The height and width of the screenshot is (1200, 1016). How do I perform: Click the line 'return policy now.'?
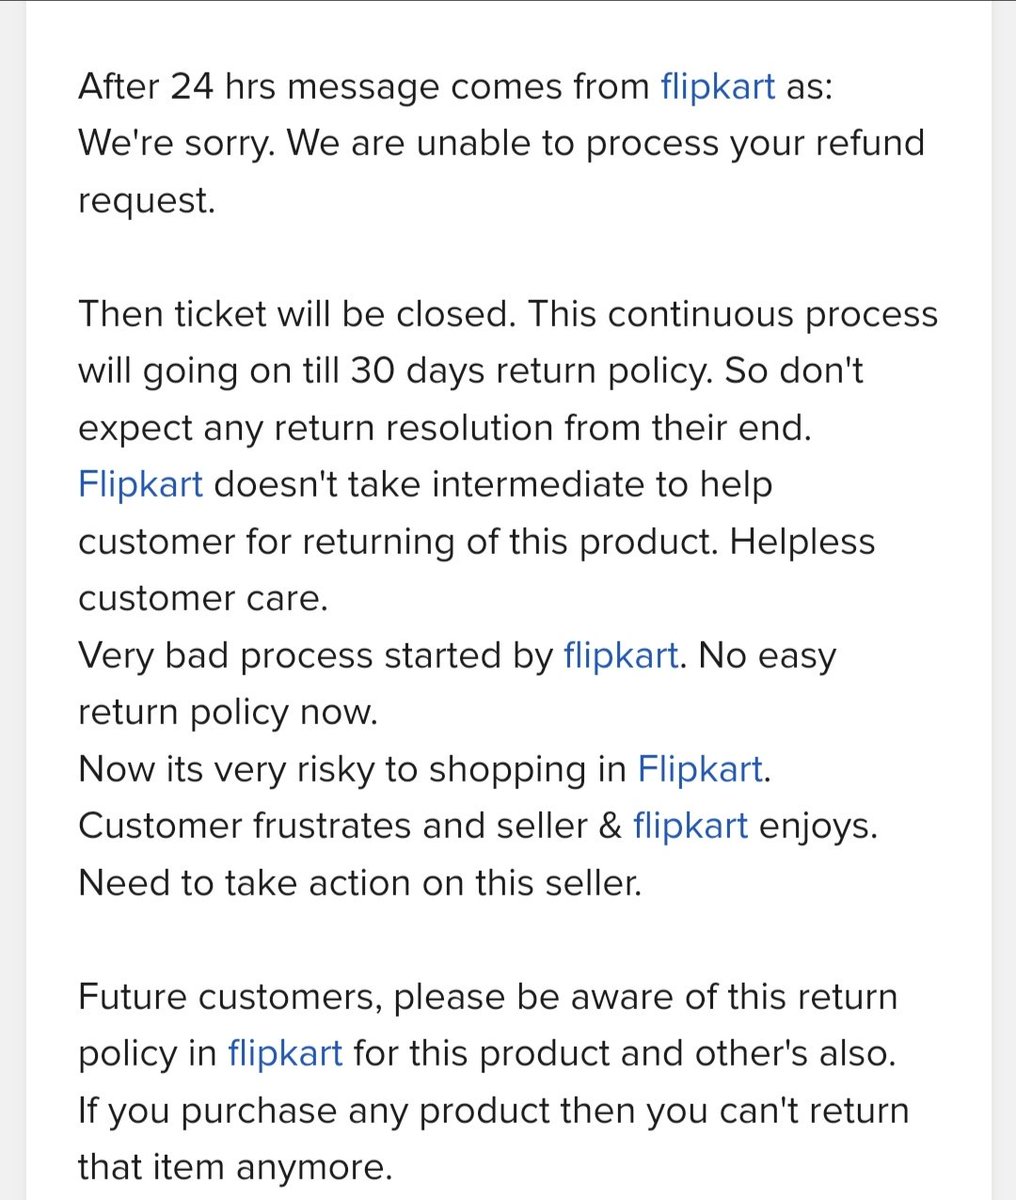pyautogui.click(x=228, y=714)
